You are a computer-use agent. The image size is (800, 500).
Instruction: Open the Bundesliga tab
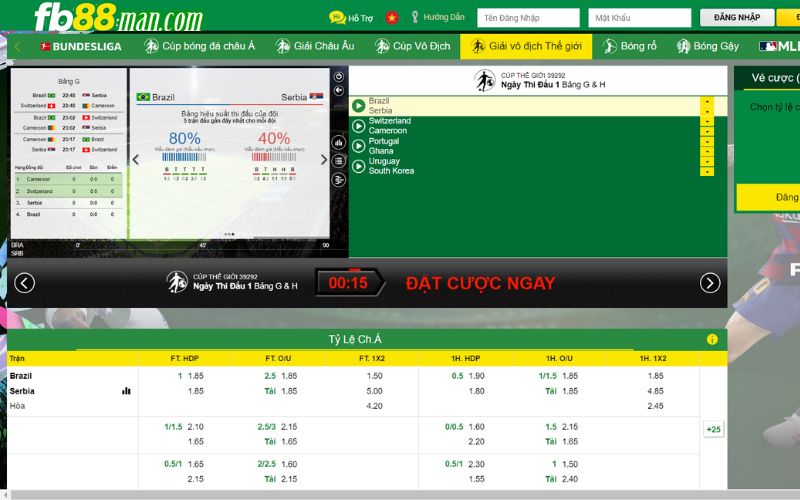(x=80, y=46)
